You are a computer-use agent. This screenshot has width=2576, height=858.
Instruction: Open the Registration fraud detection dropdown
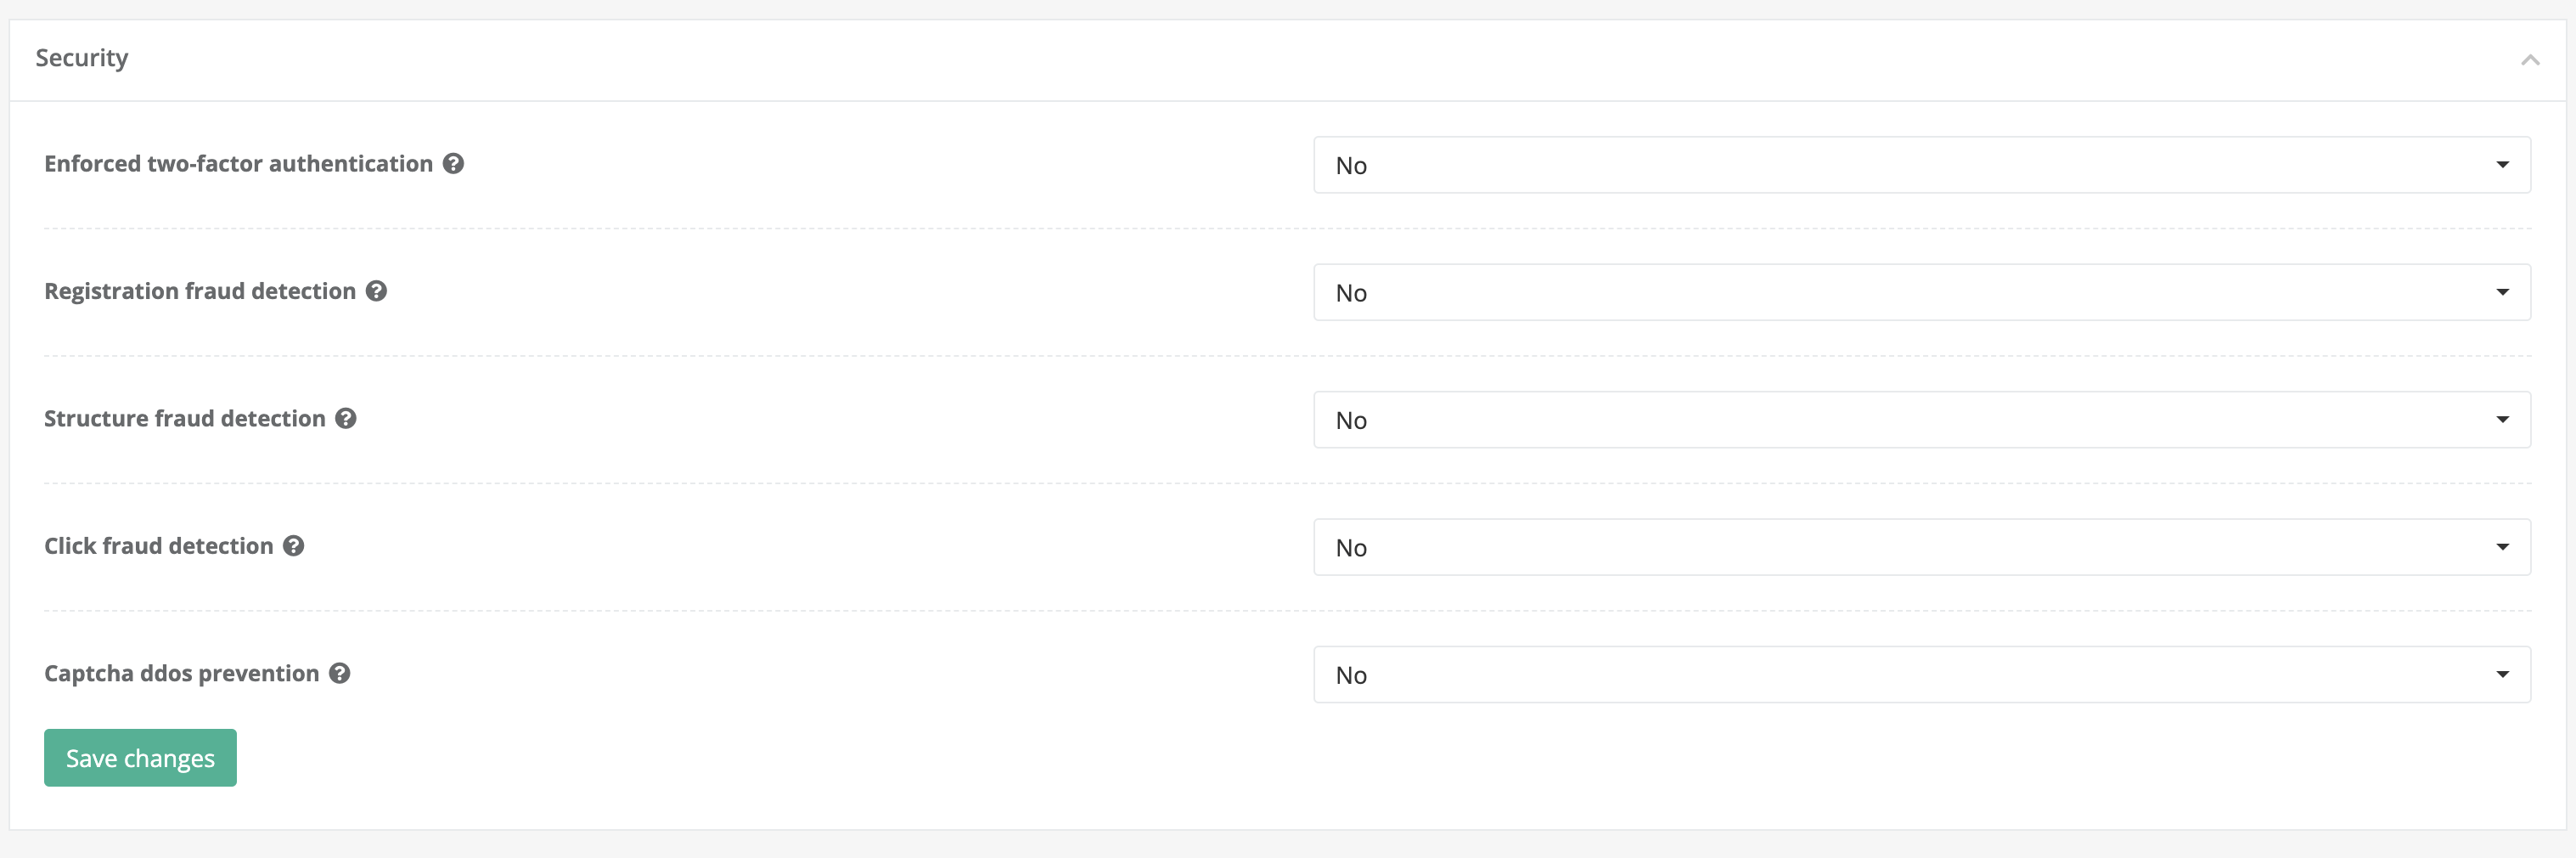[x=1920, y=292]
